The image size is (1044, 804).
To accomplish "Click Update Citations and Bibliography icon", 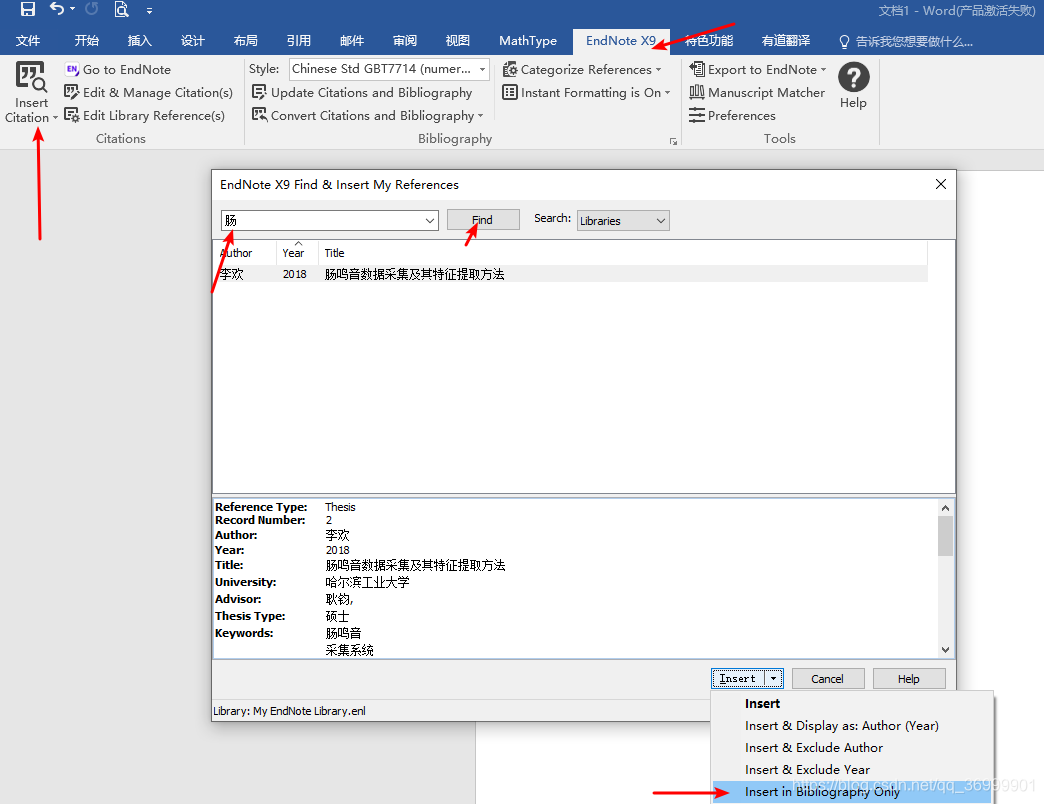I will 259,92.
